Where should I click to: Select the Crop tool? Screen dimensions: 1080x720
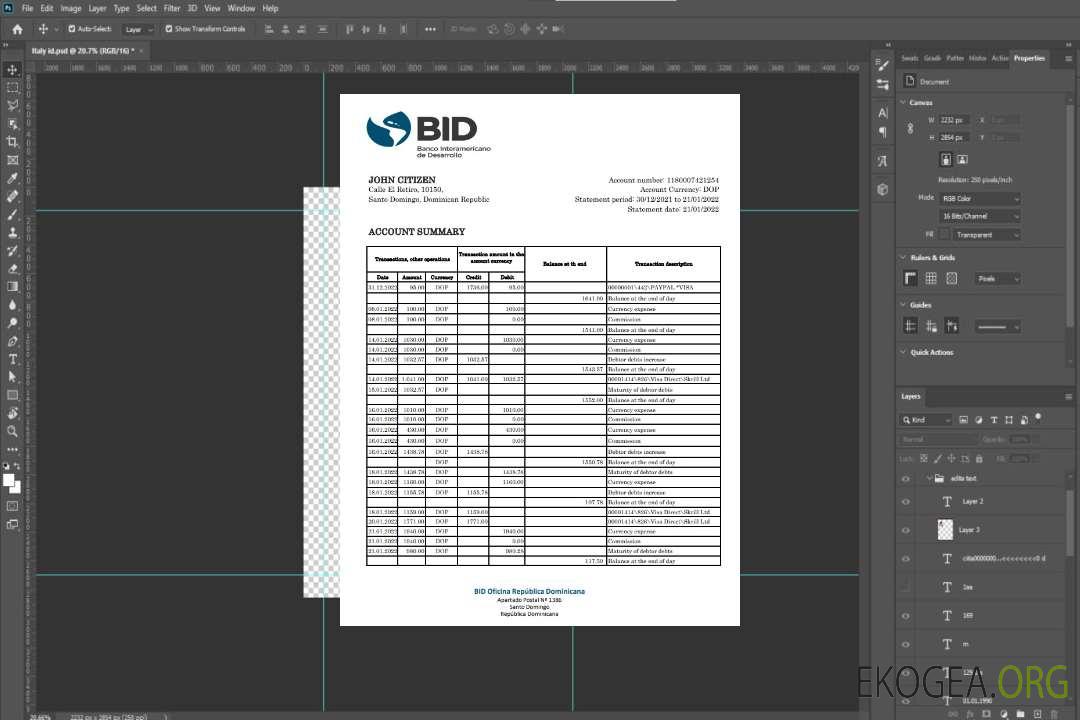click(x=12, y=142)
